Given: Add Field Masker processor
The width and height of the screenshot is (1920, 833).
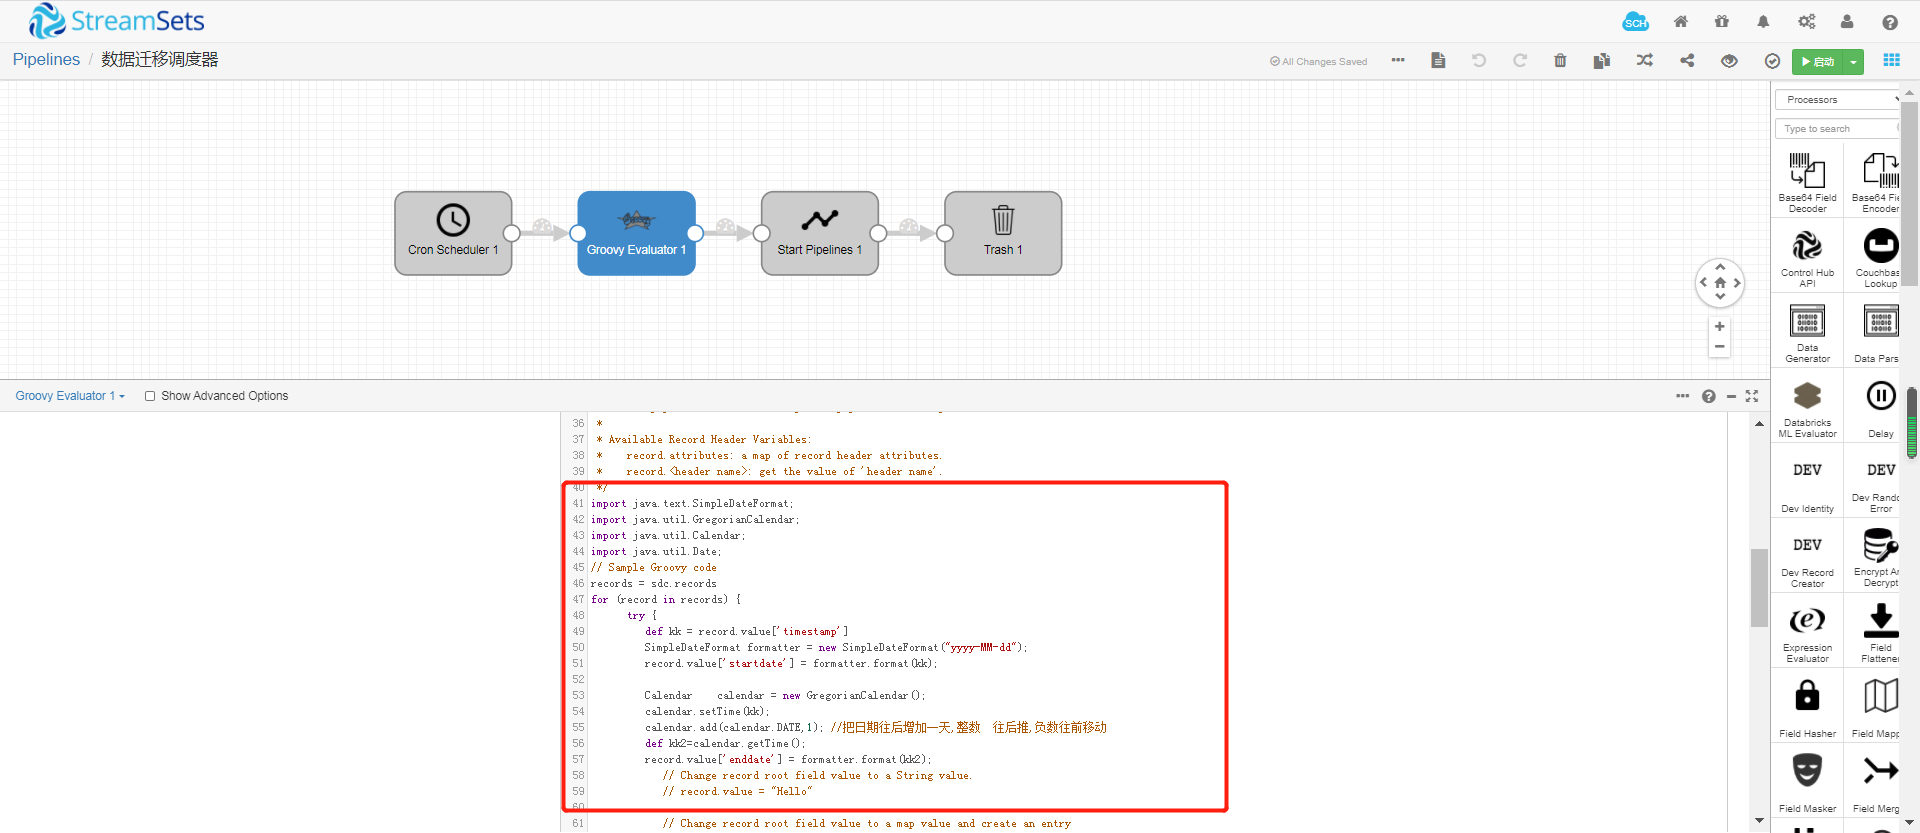Looking at the screenshot, I should (x=1807, y=783).
